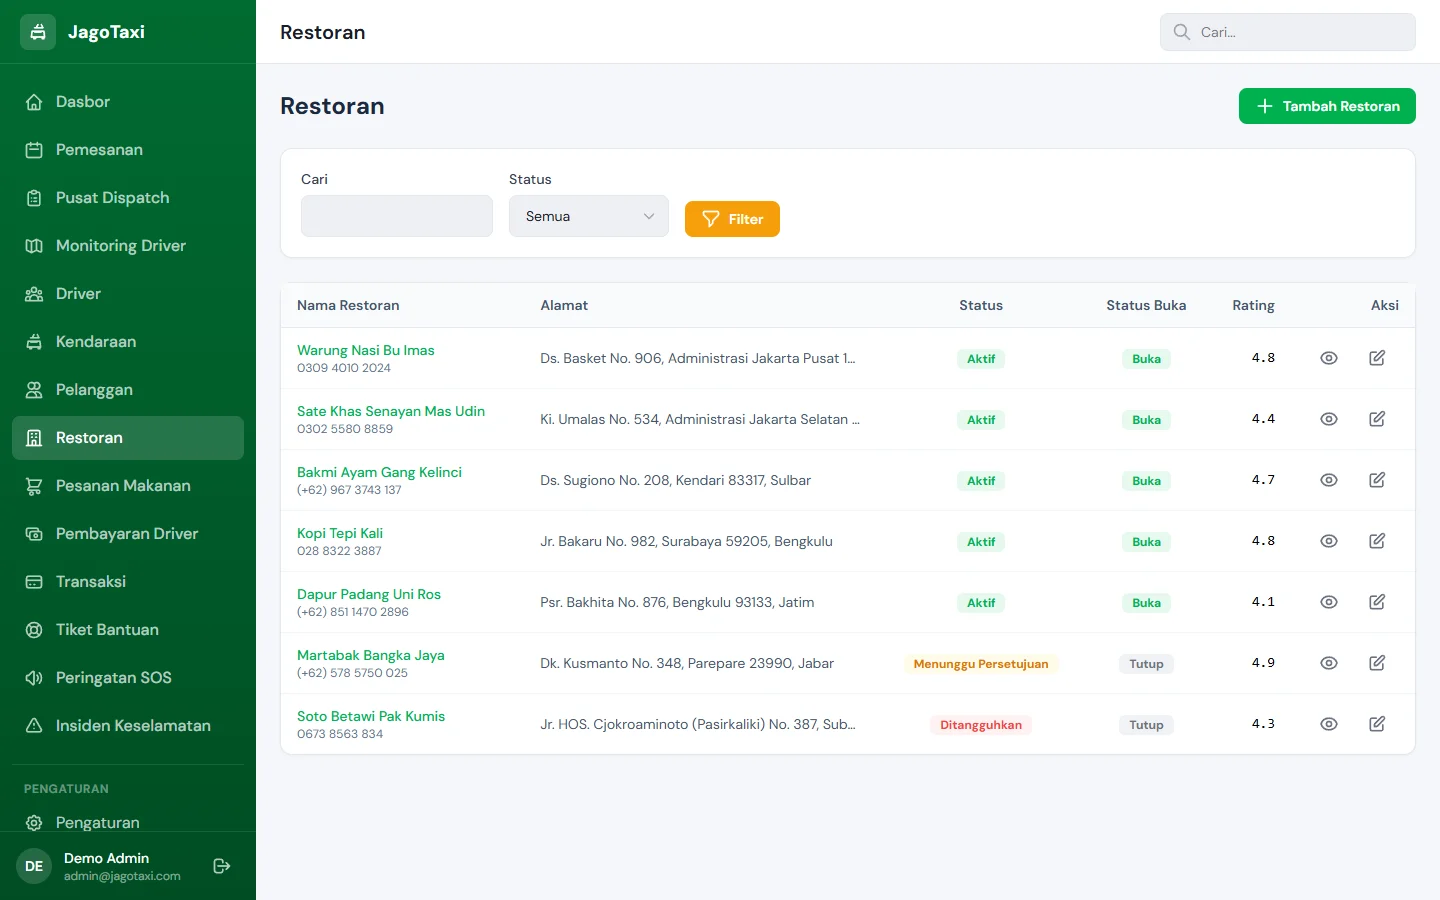Edit Kopi Tepi Kali restaurant
The image size is (1440, 900).
coord(1377,541)
